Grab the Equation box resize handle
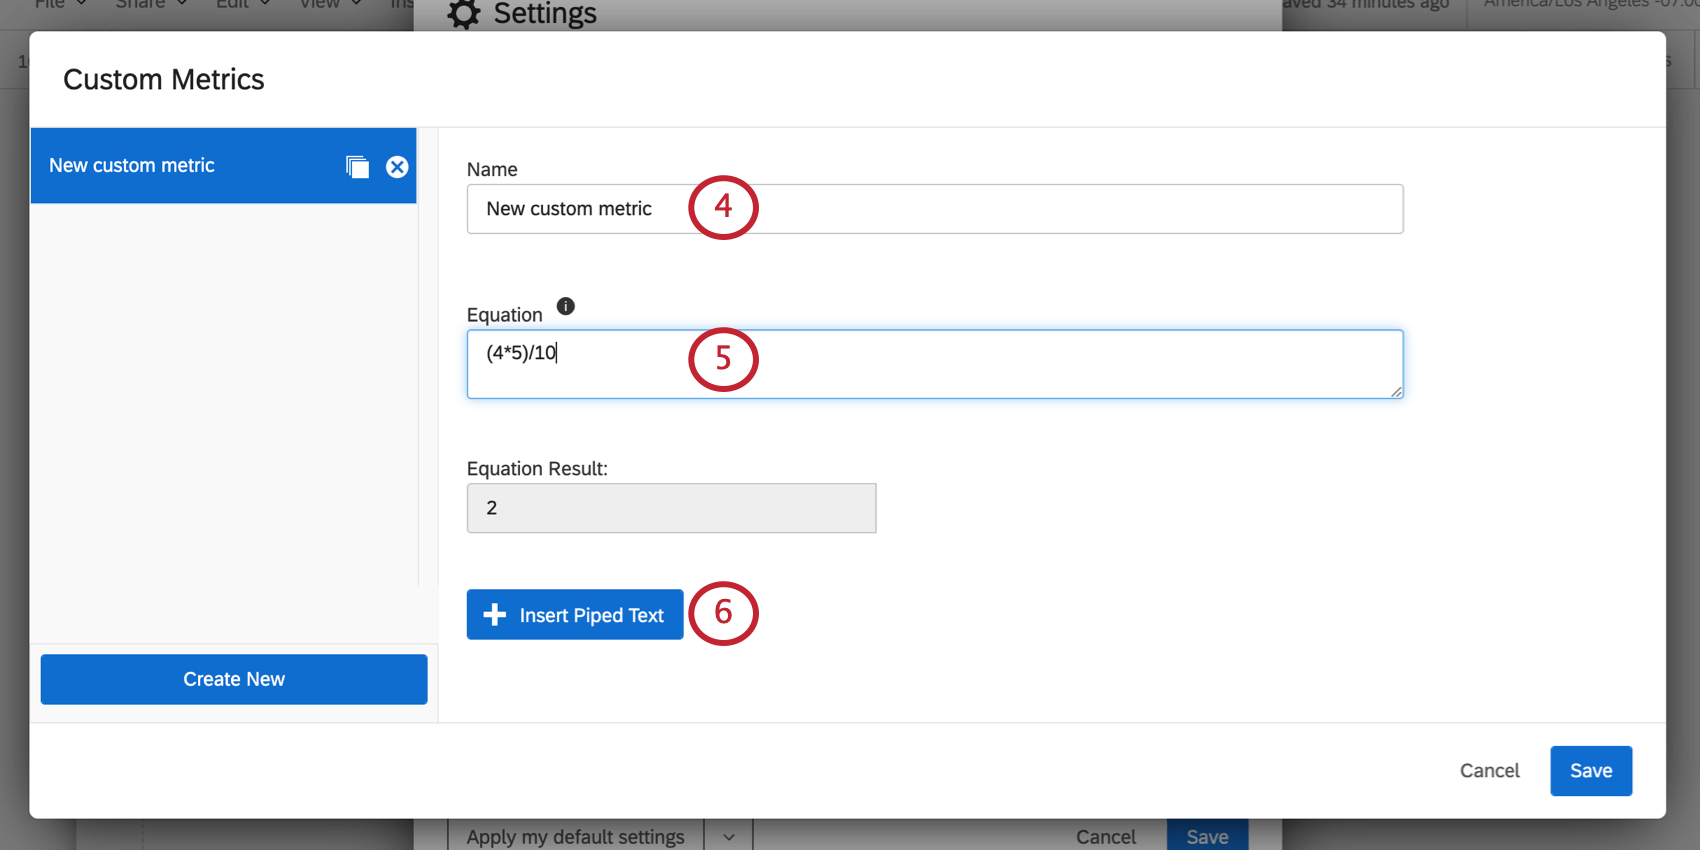 pyautogui.click(x=1396, y=391)
